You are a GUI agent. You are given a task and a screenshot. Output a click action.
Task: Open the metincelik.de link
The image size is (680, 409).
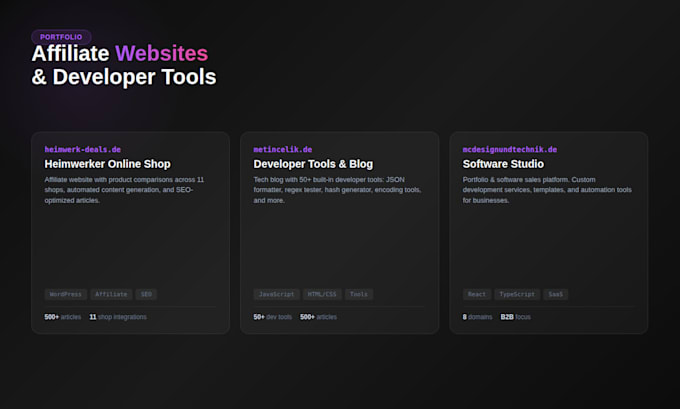click(x=283, y=149)
